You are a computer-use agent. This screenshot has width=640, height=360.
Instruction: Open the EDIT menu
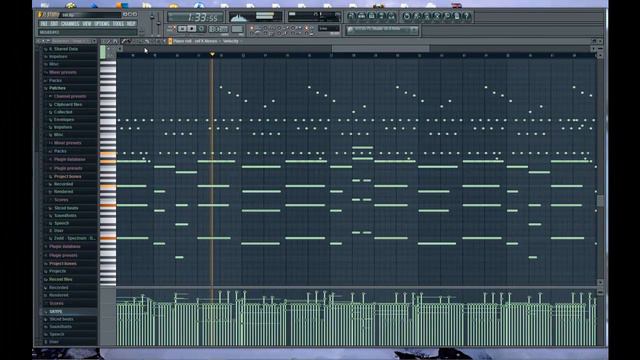(54, 24)
